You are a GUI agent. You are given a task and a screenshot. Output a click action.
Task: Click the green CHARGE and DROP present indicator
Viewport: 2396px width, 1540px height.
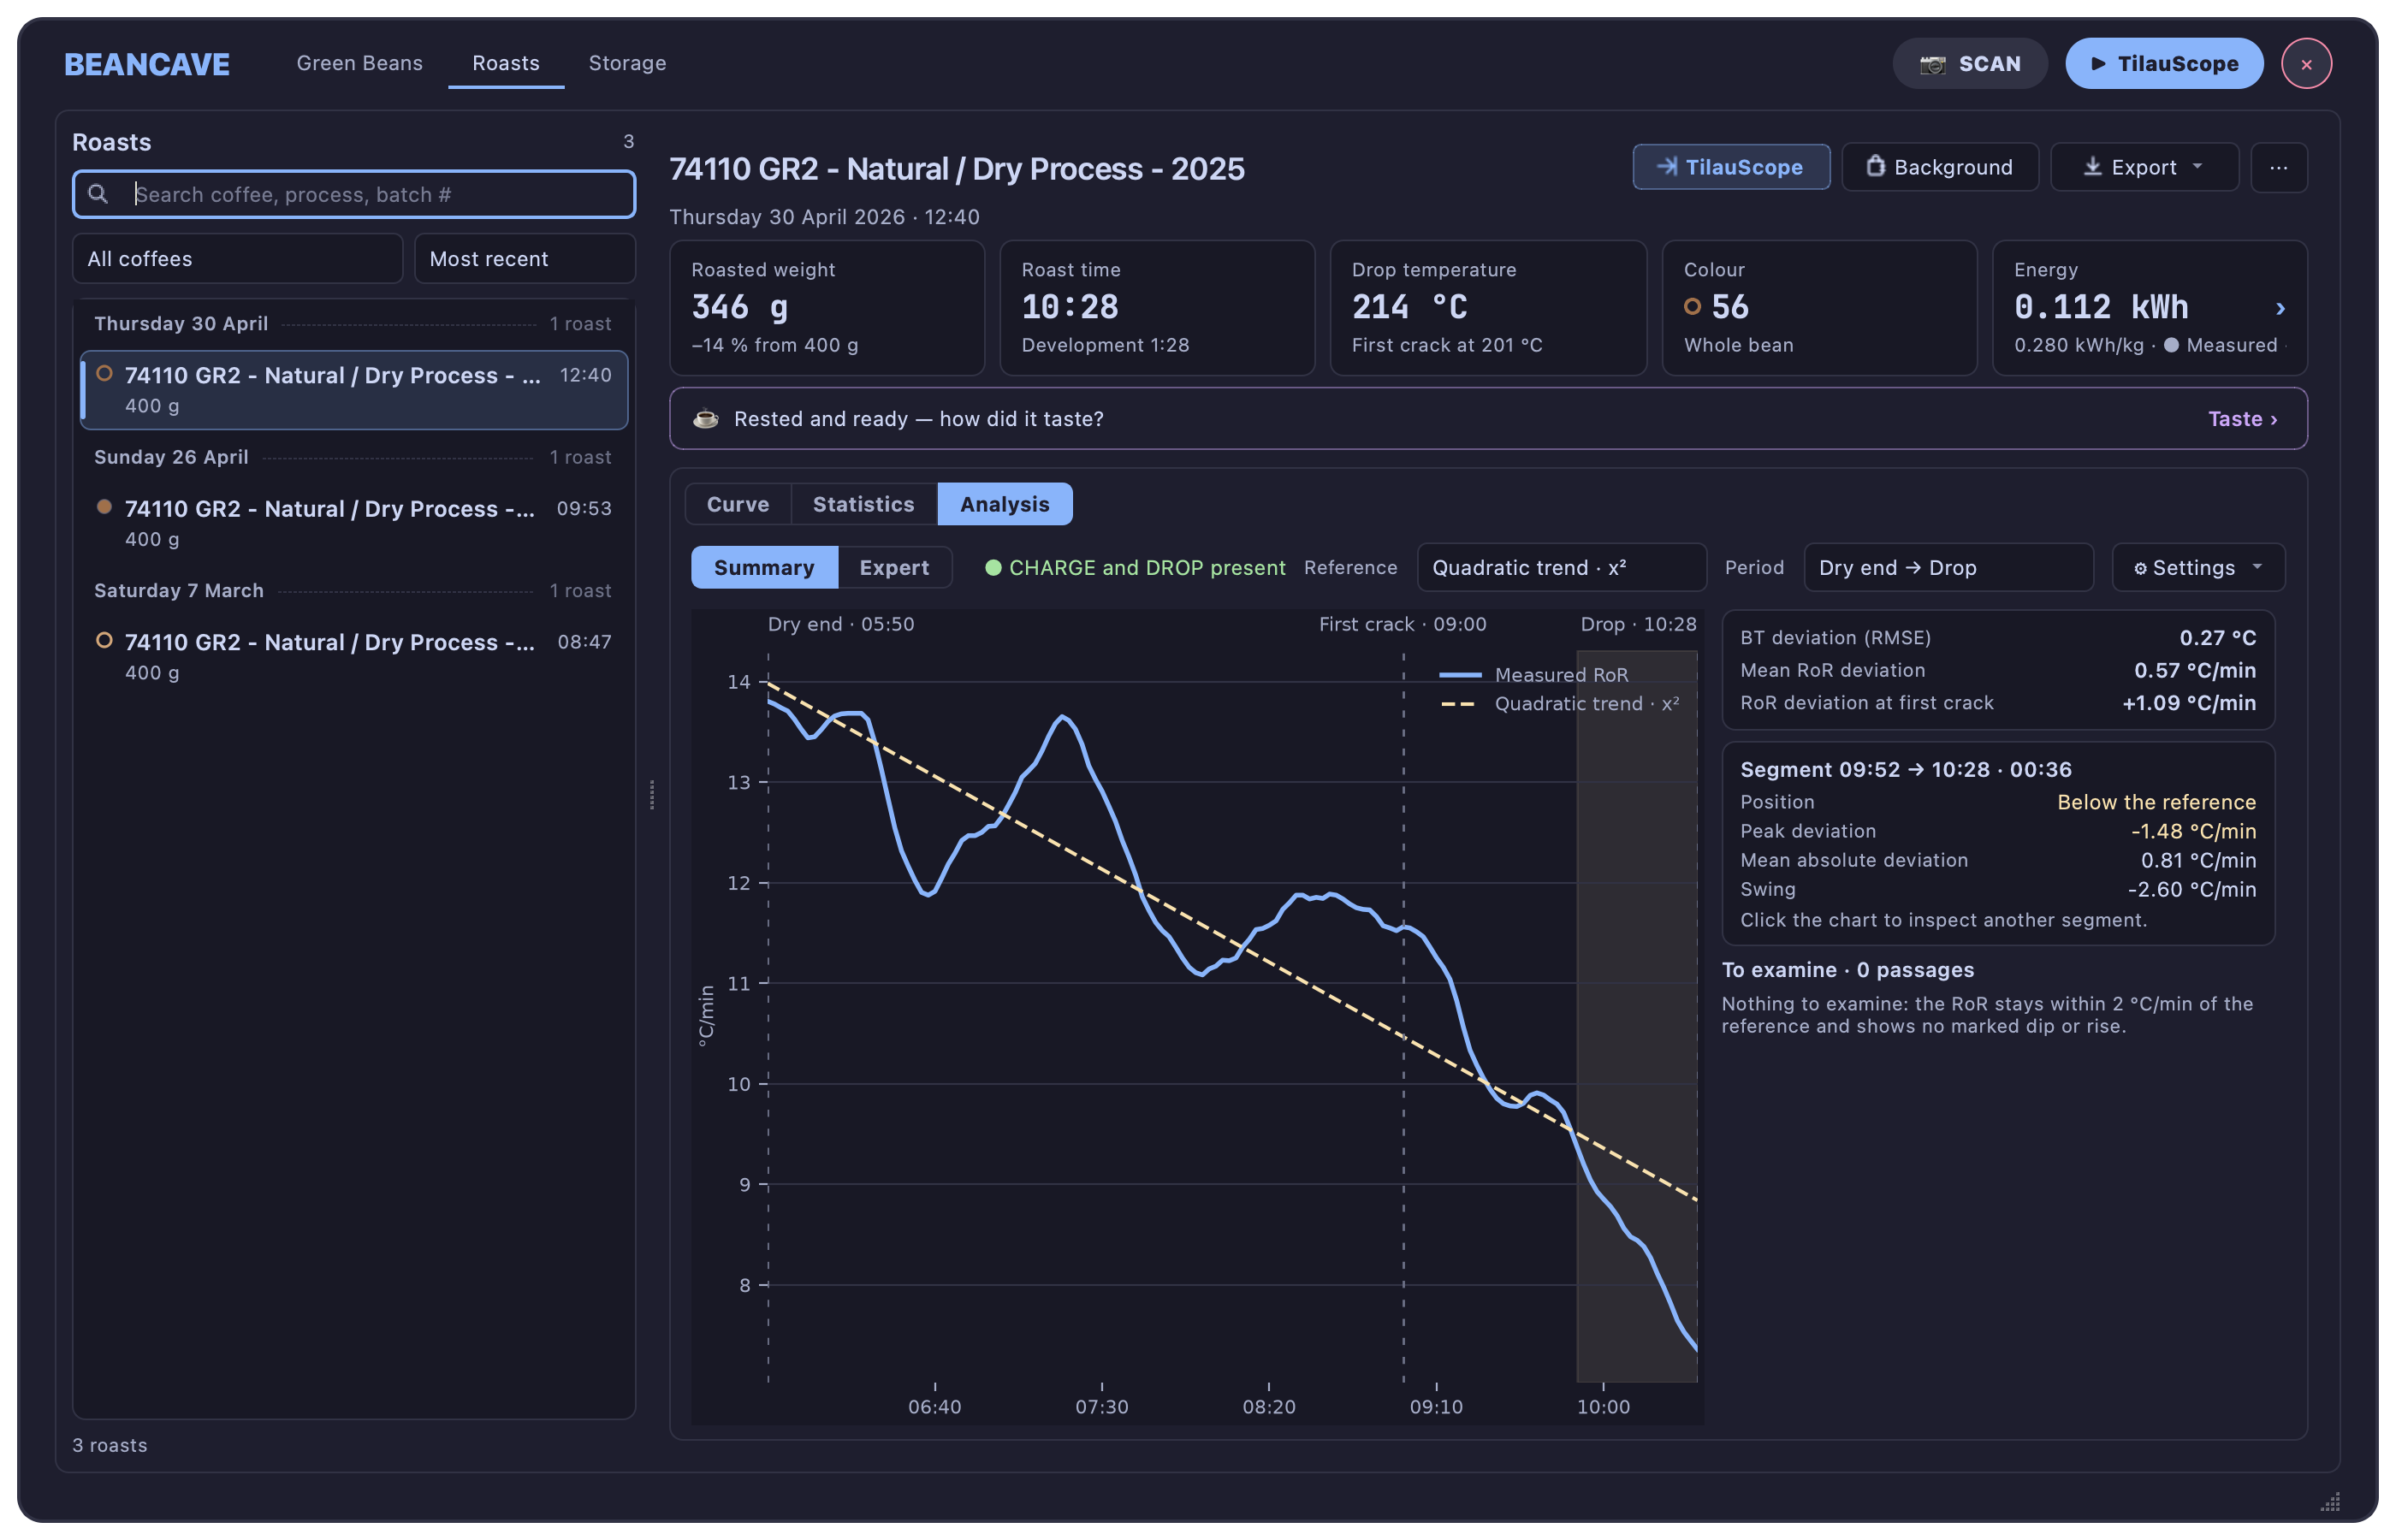[1135, 568]
